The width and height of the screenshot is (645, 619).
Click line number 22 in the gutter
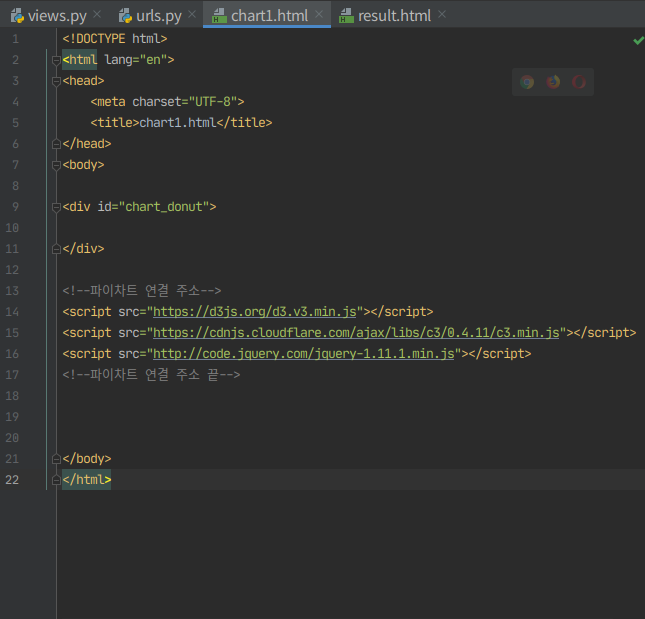tap(12, 480)
